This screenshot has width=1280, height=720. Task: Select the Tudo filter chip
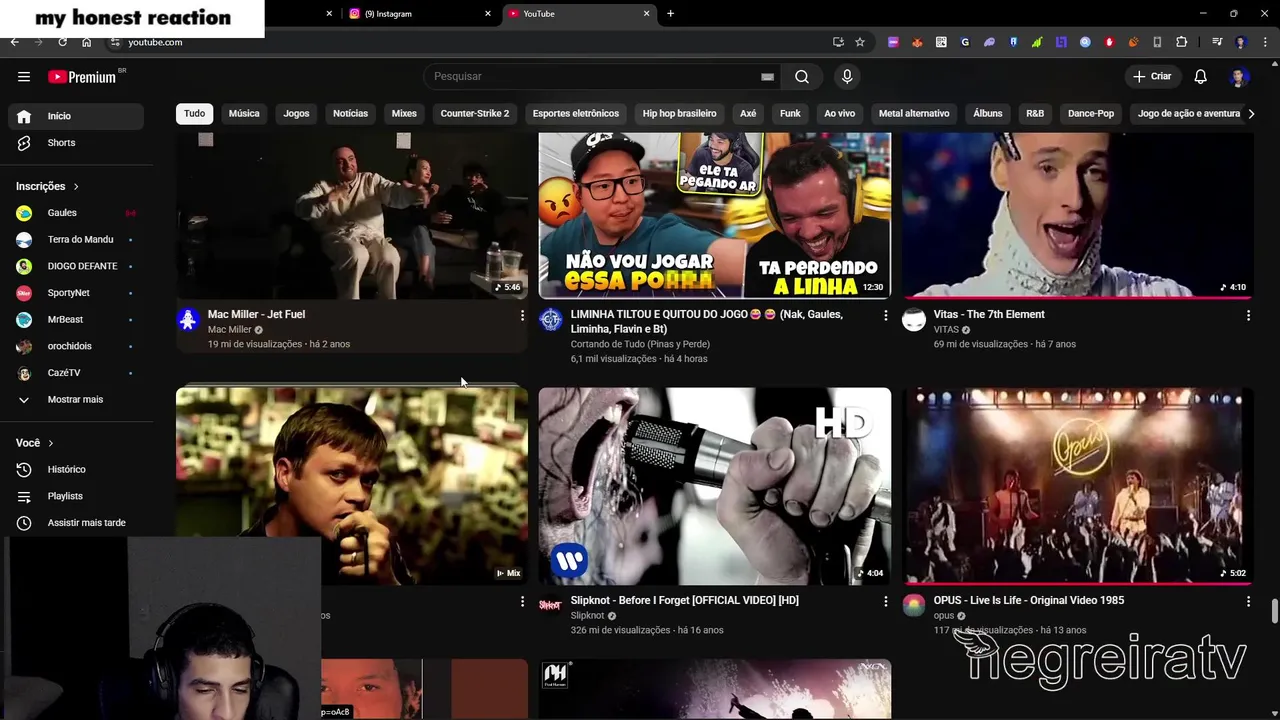[194, 114]
